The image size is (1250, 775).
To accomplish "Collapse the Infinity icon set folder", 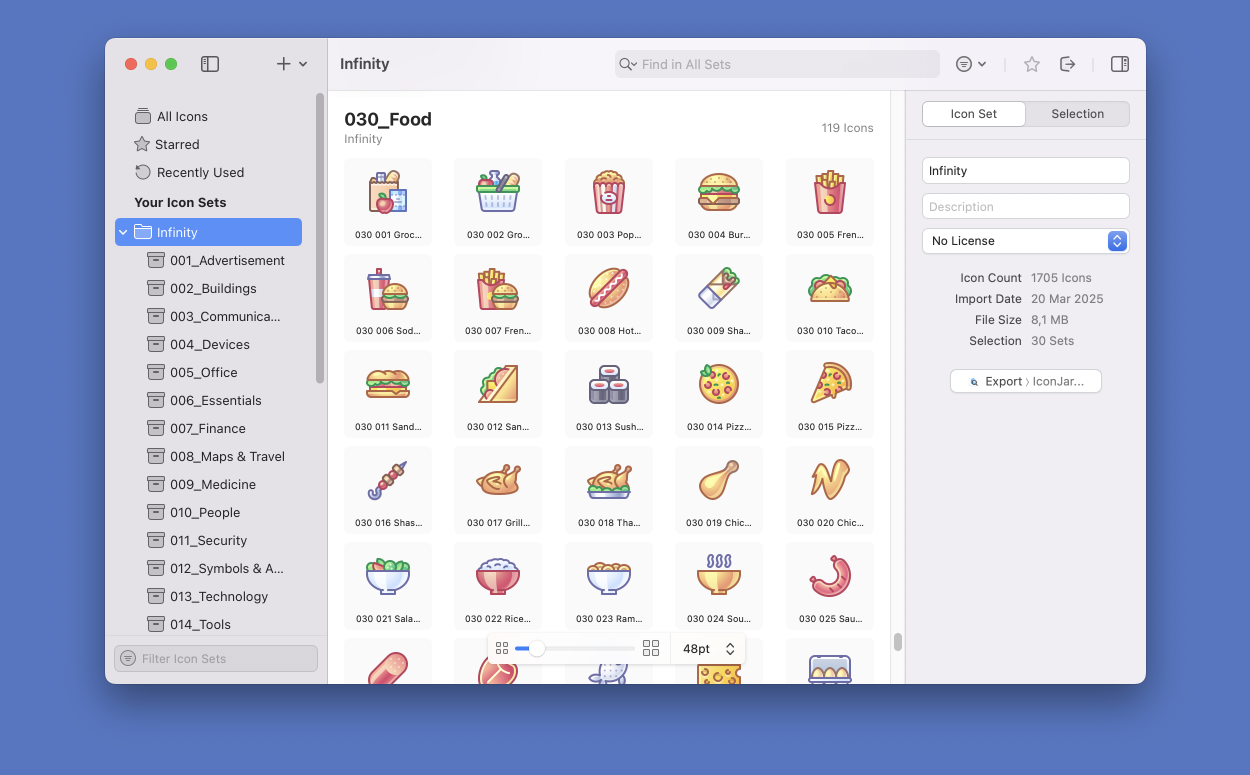I will (124, 233).
